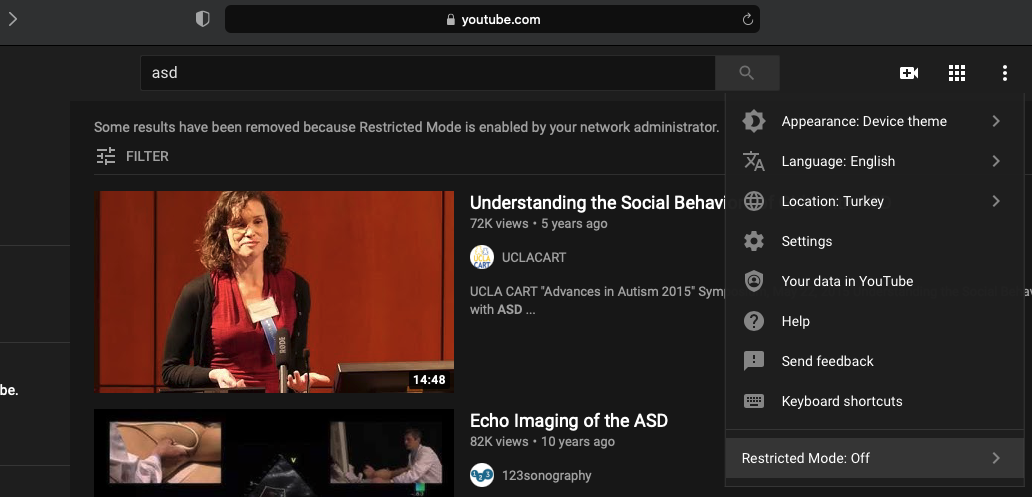
Task: Open the UCLACART channel avatar
Action: tap(482, 257)
